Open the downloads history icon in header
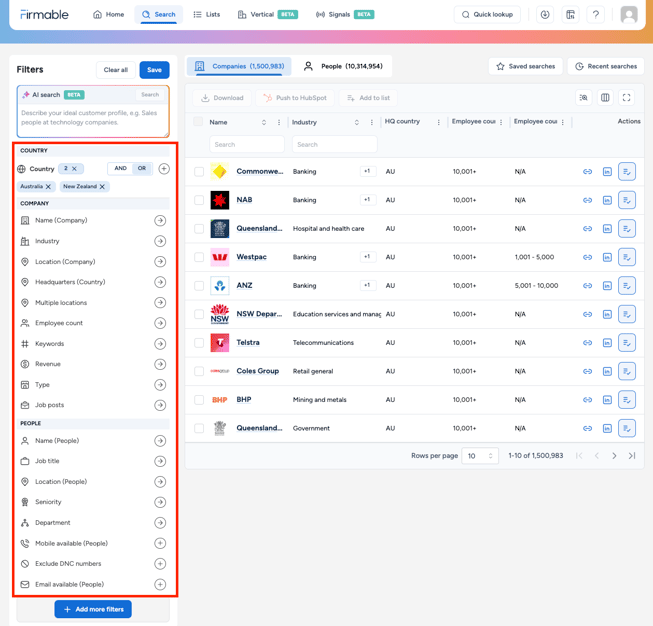Screen dimensions: 653x626 545,15
